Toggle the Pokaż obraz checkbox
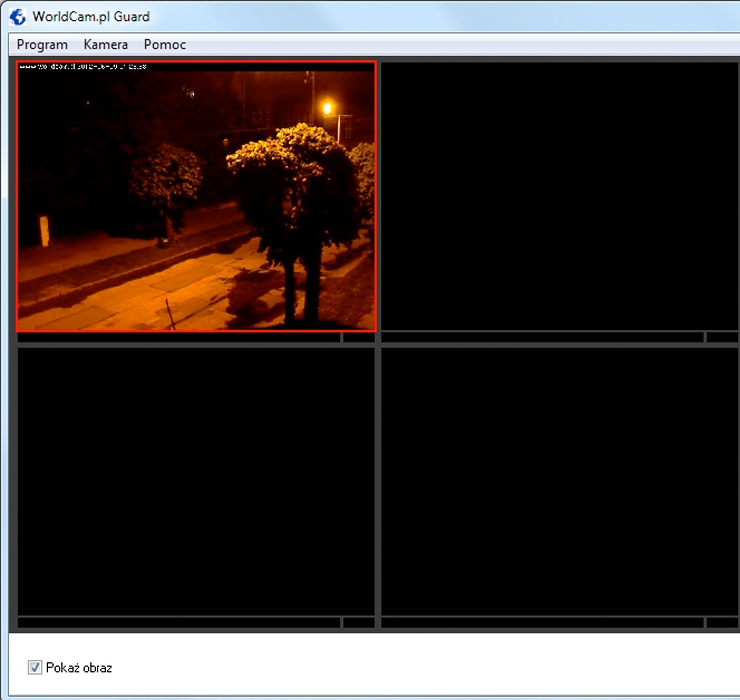 pos(35,667)
